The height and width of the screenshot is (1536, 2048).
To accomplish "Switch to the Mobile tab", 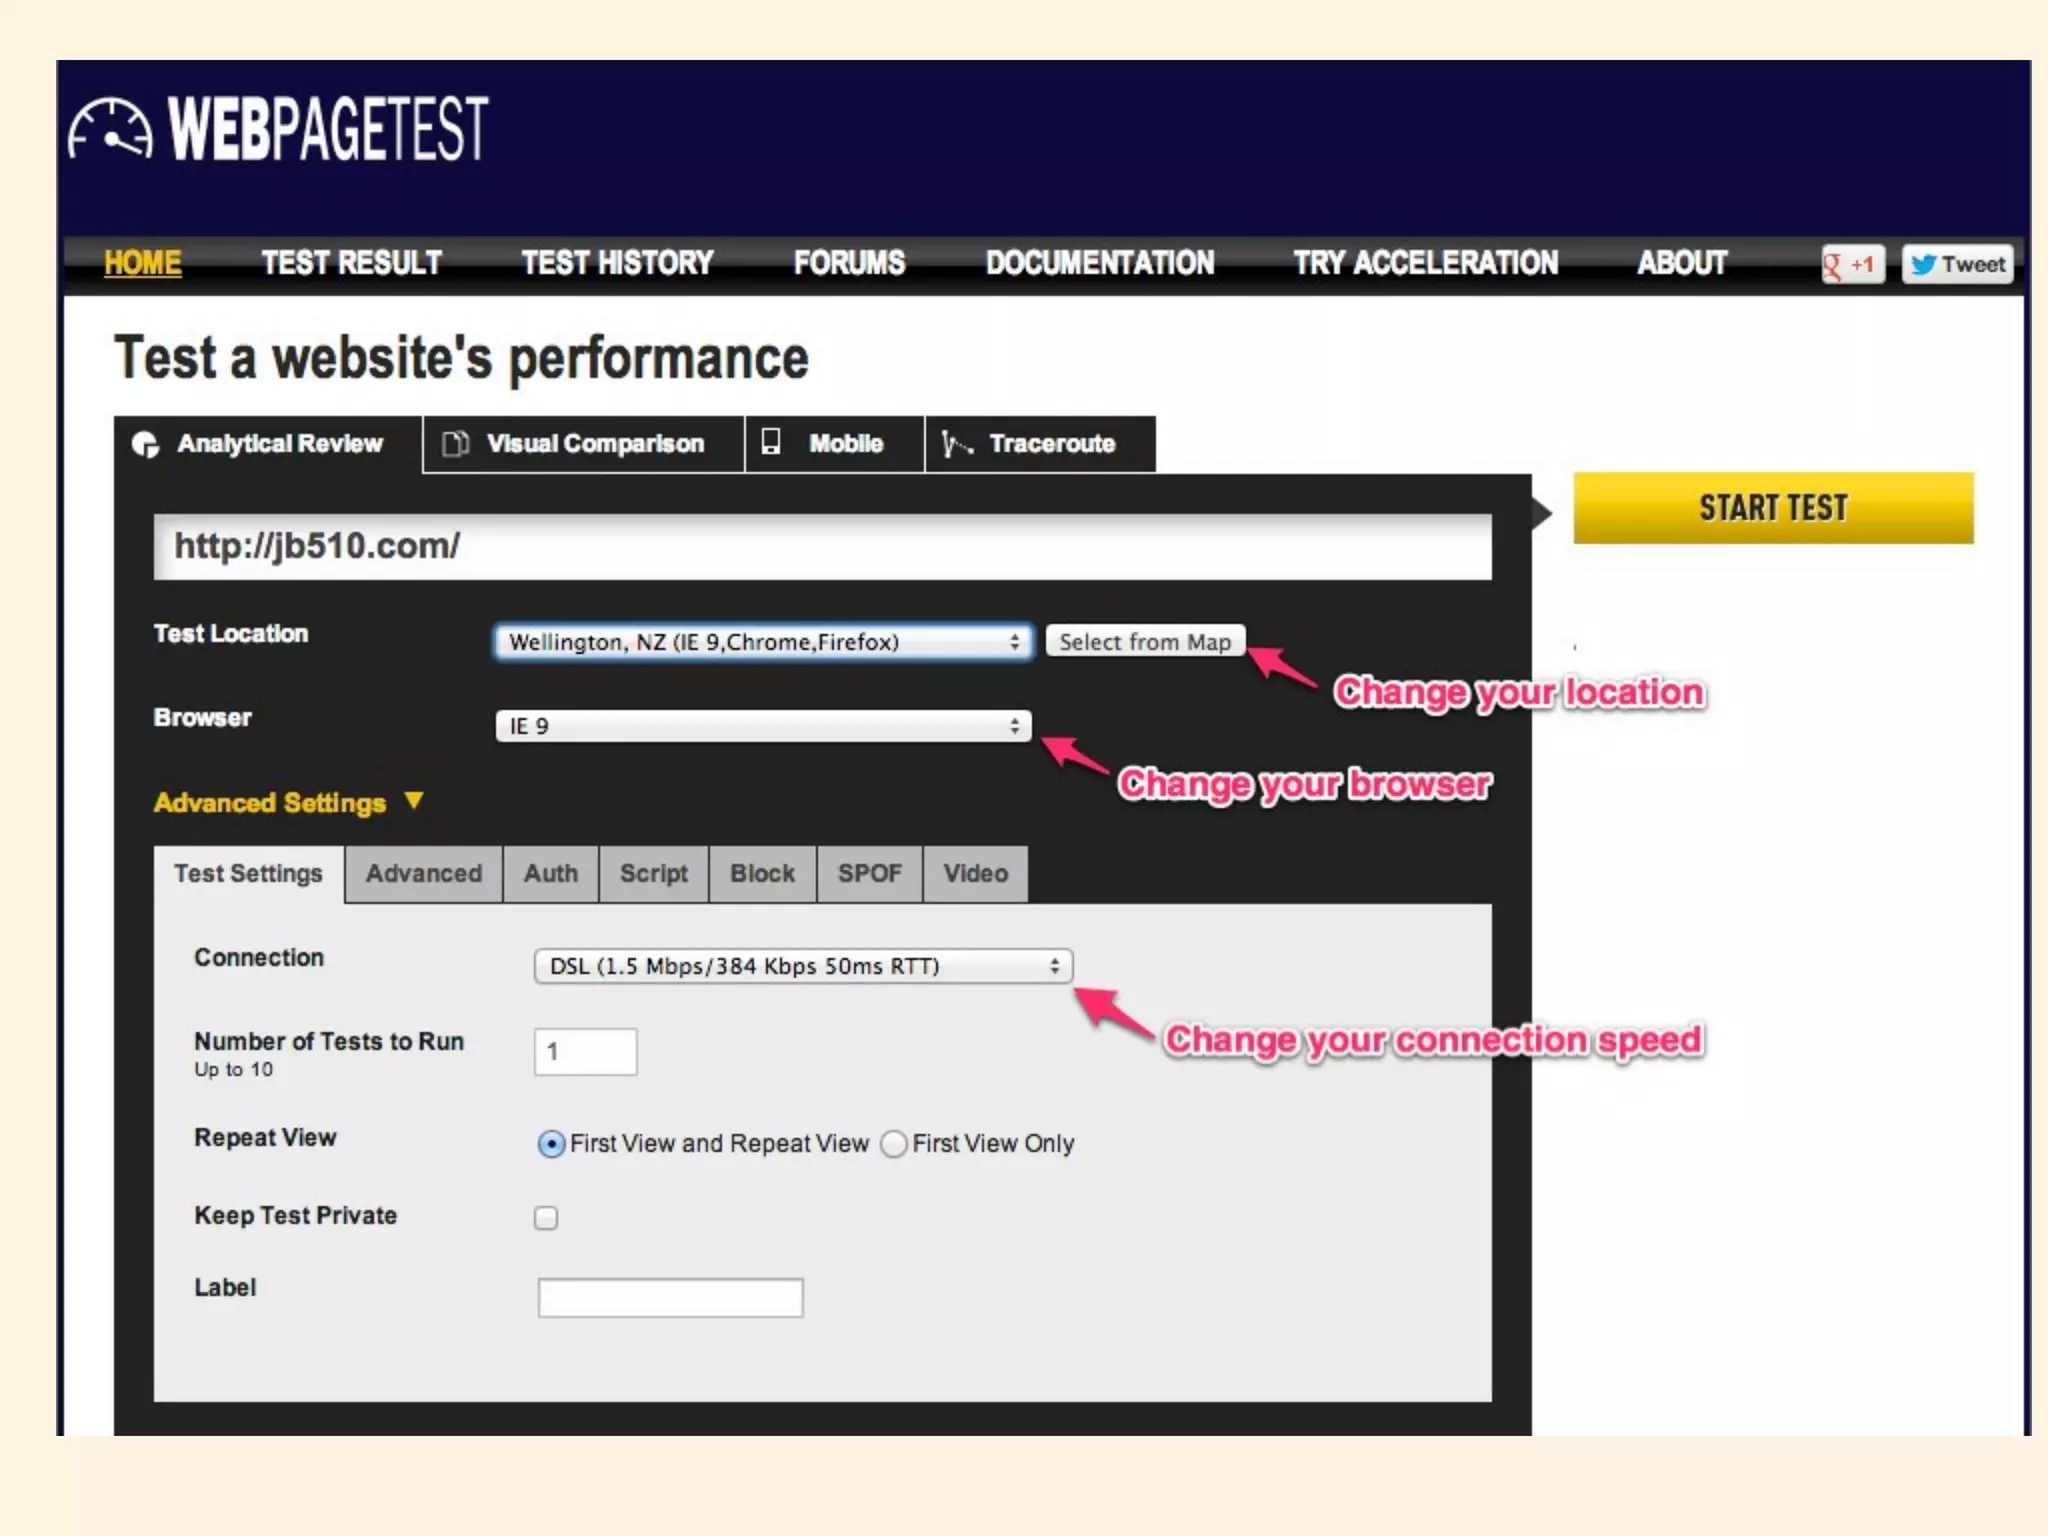I will 835,444.
